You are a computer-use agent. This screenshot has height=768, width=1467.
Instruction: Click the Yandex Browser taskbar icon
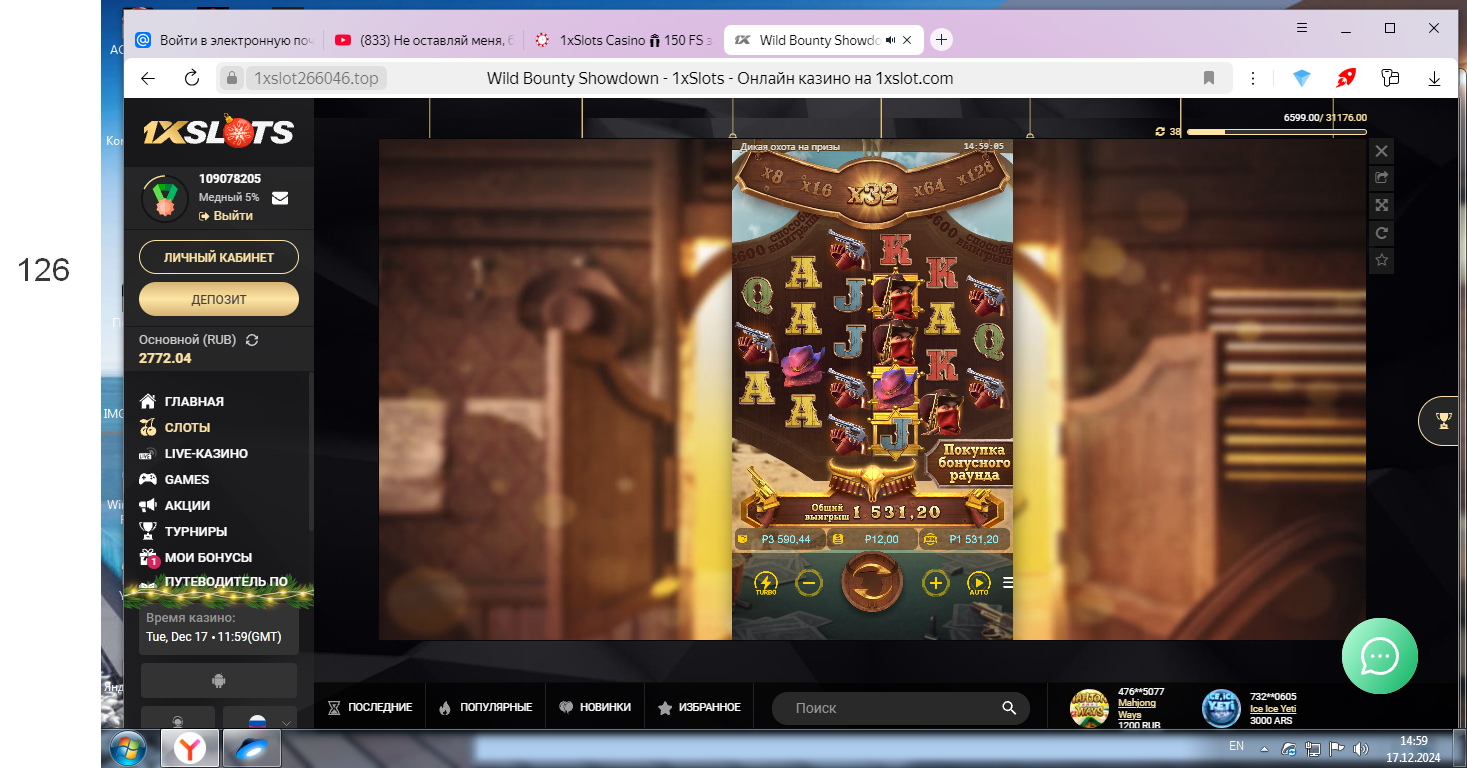coord(189,748)
